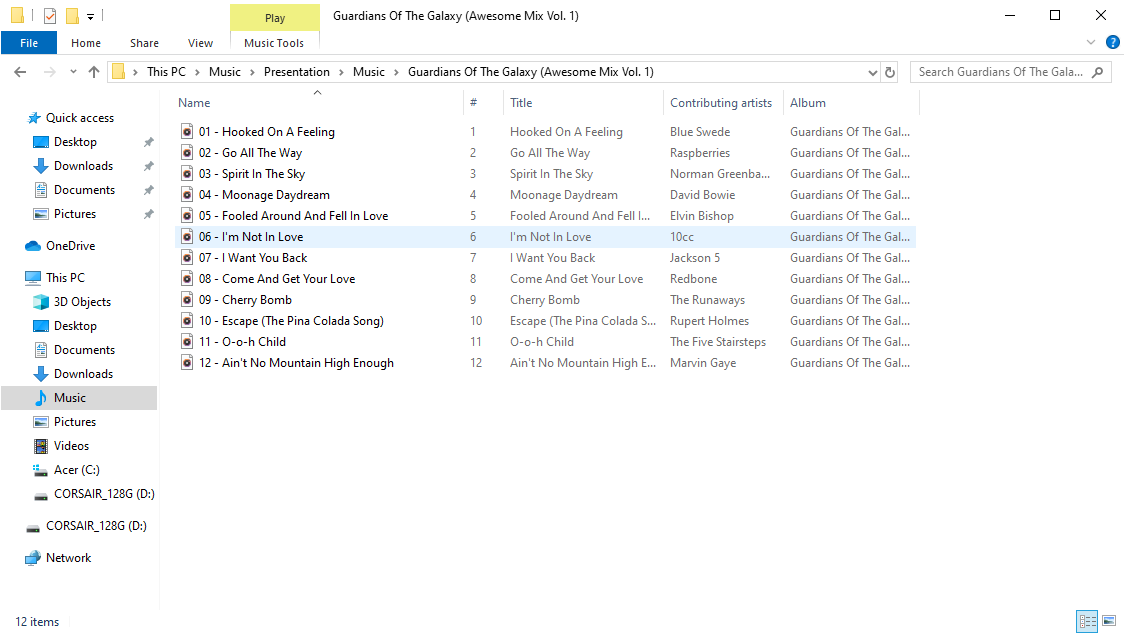This screenshot has height=634, width=1125.
Task: Select 10 - Escape (The Pina Colada Song)
Action: click(x=291, y=321)
